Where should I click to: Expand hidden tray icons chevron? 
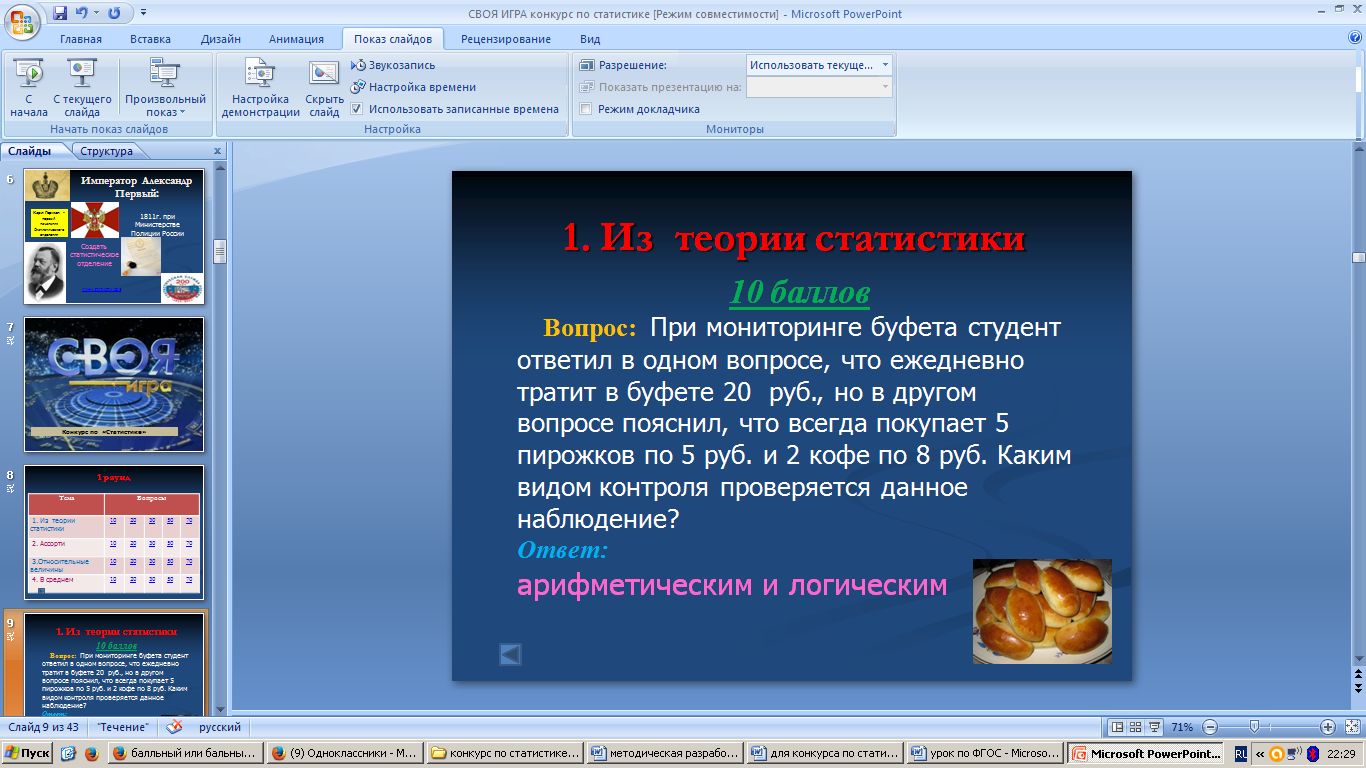coord(1261,754)
